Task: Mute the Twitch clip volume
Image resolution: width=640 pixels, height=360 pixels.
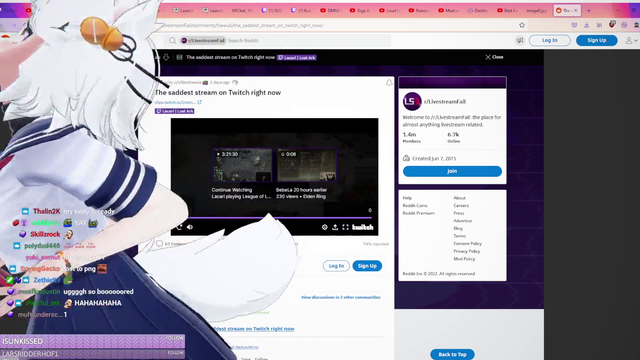Action: (x=190, y=227)
